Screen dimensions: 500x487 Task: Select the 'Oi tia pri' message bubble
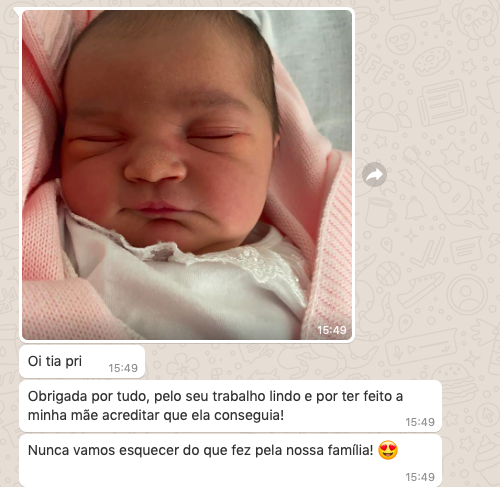click(x=82, y=362)
